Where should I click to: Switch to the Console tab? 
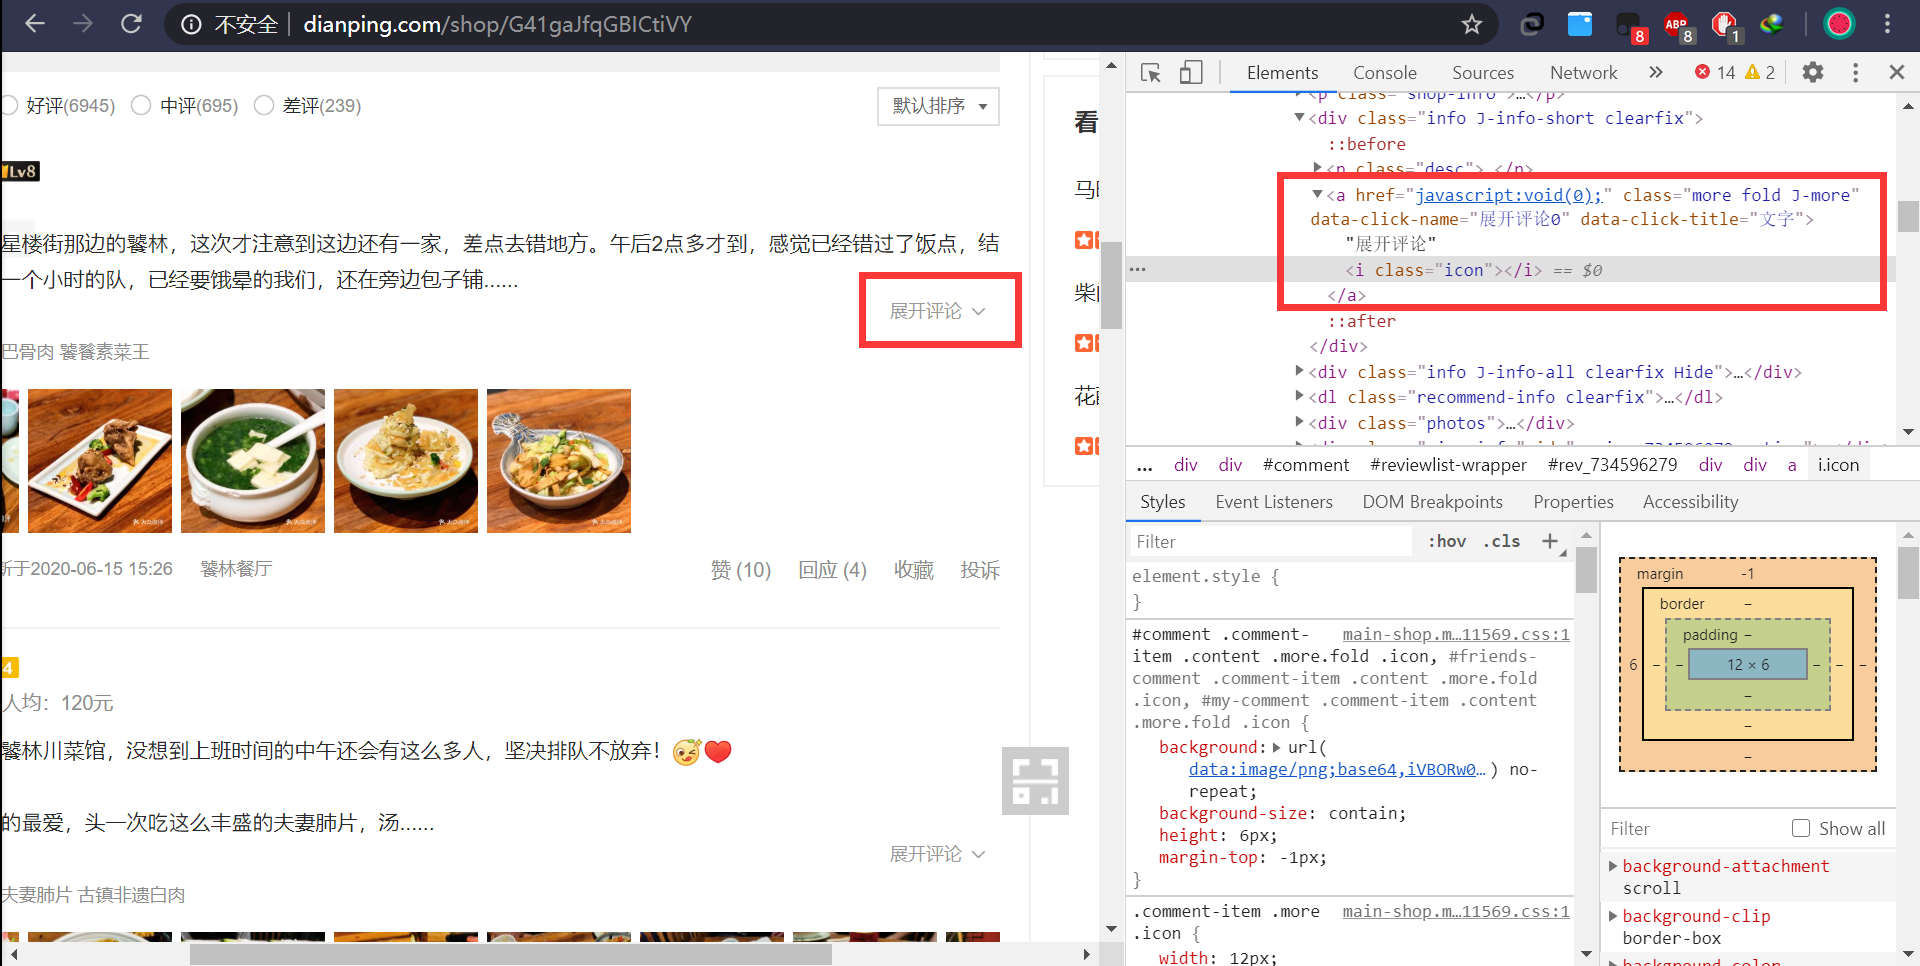click(x=1385, y=72)
